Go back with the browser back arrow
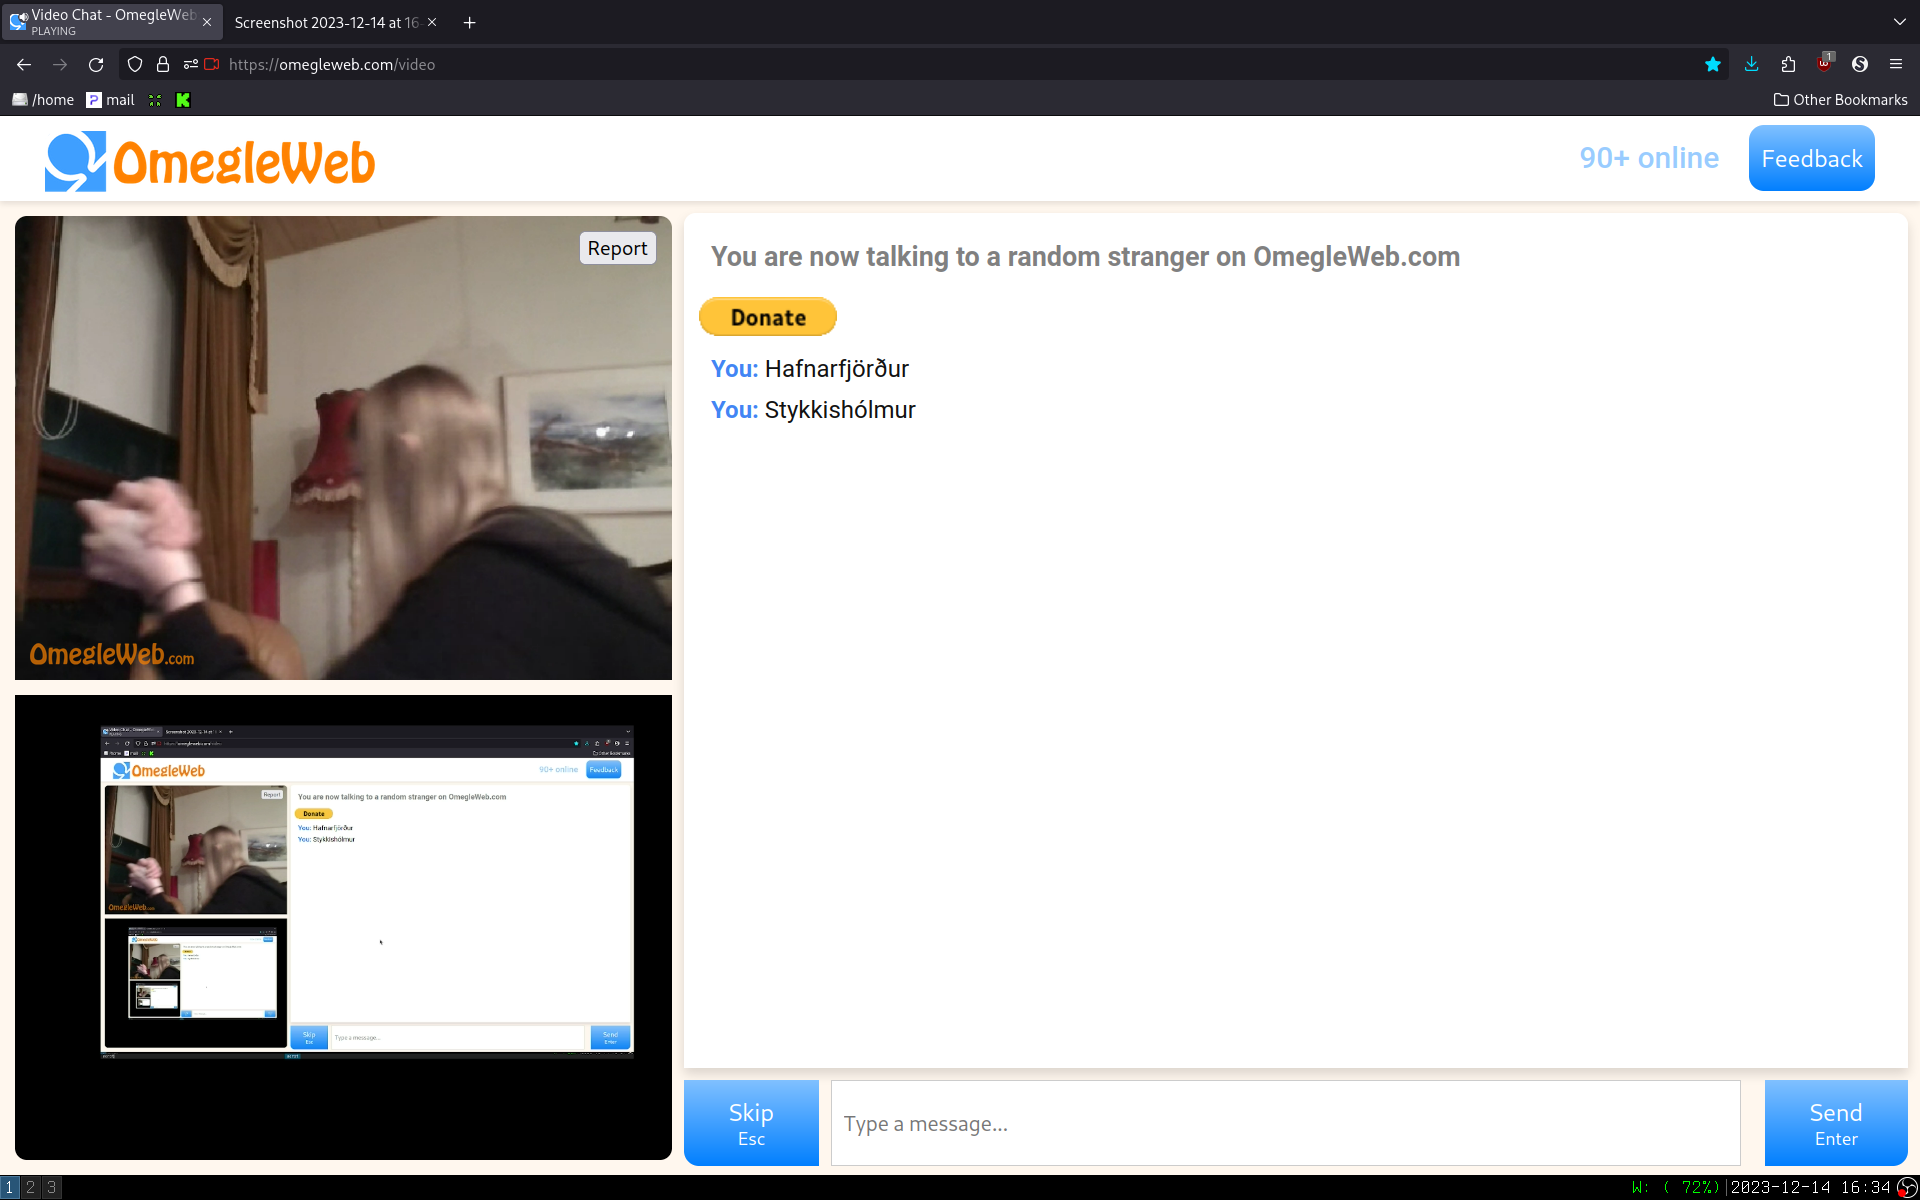Screen dimensions: 1920x1200 point(24,64)
